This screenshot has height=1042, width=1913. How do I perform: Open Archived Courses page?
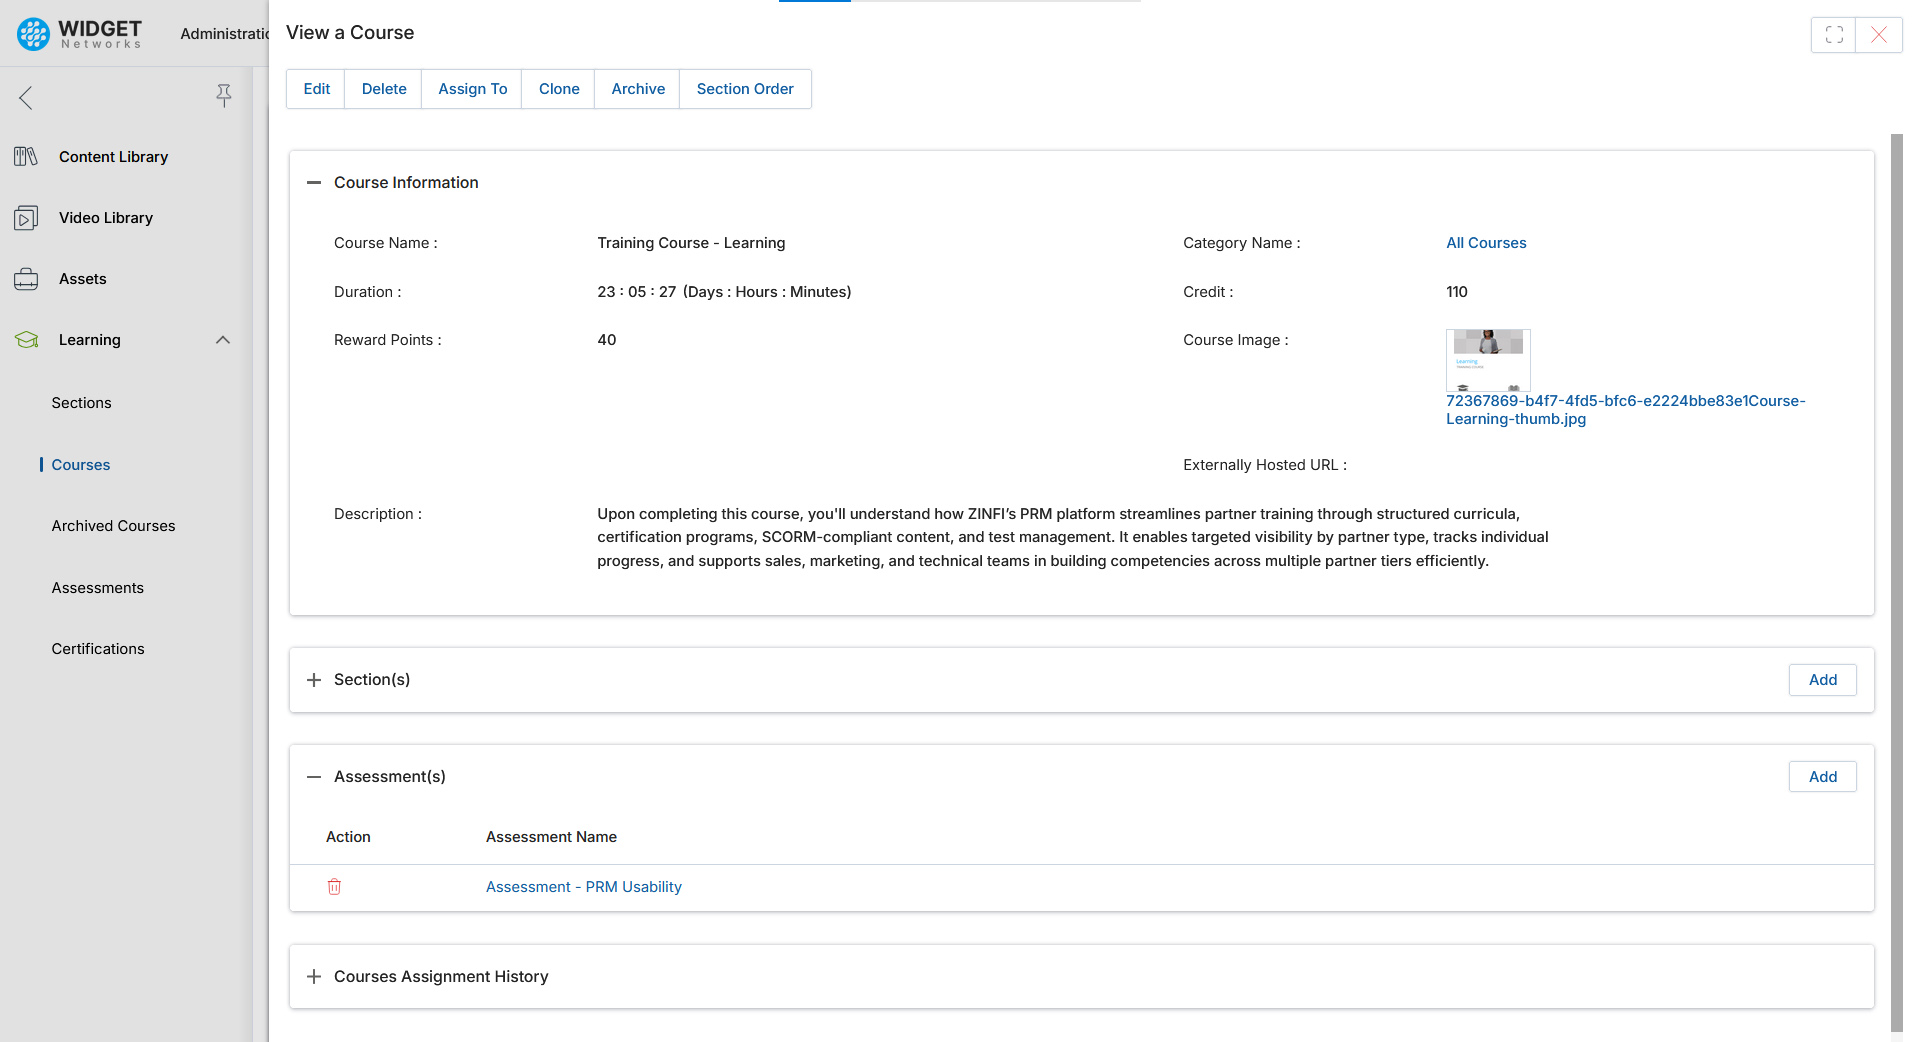114,526
